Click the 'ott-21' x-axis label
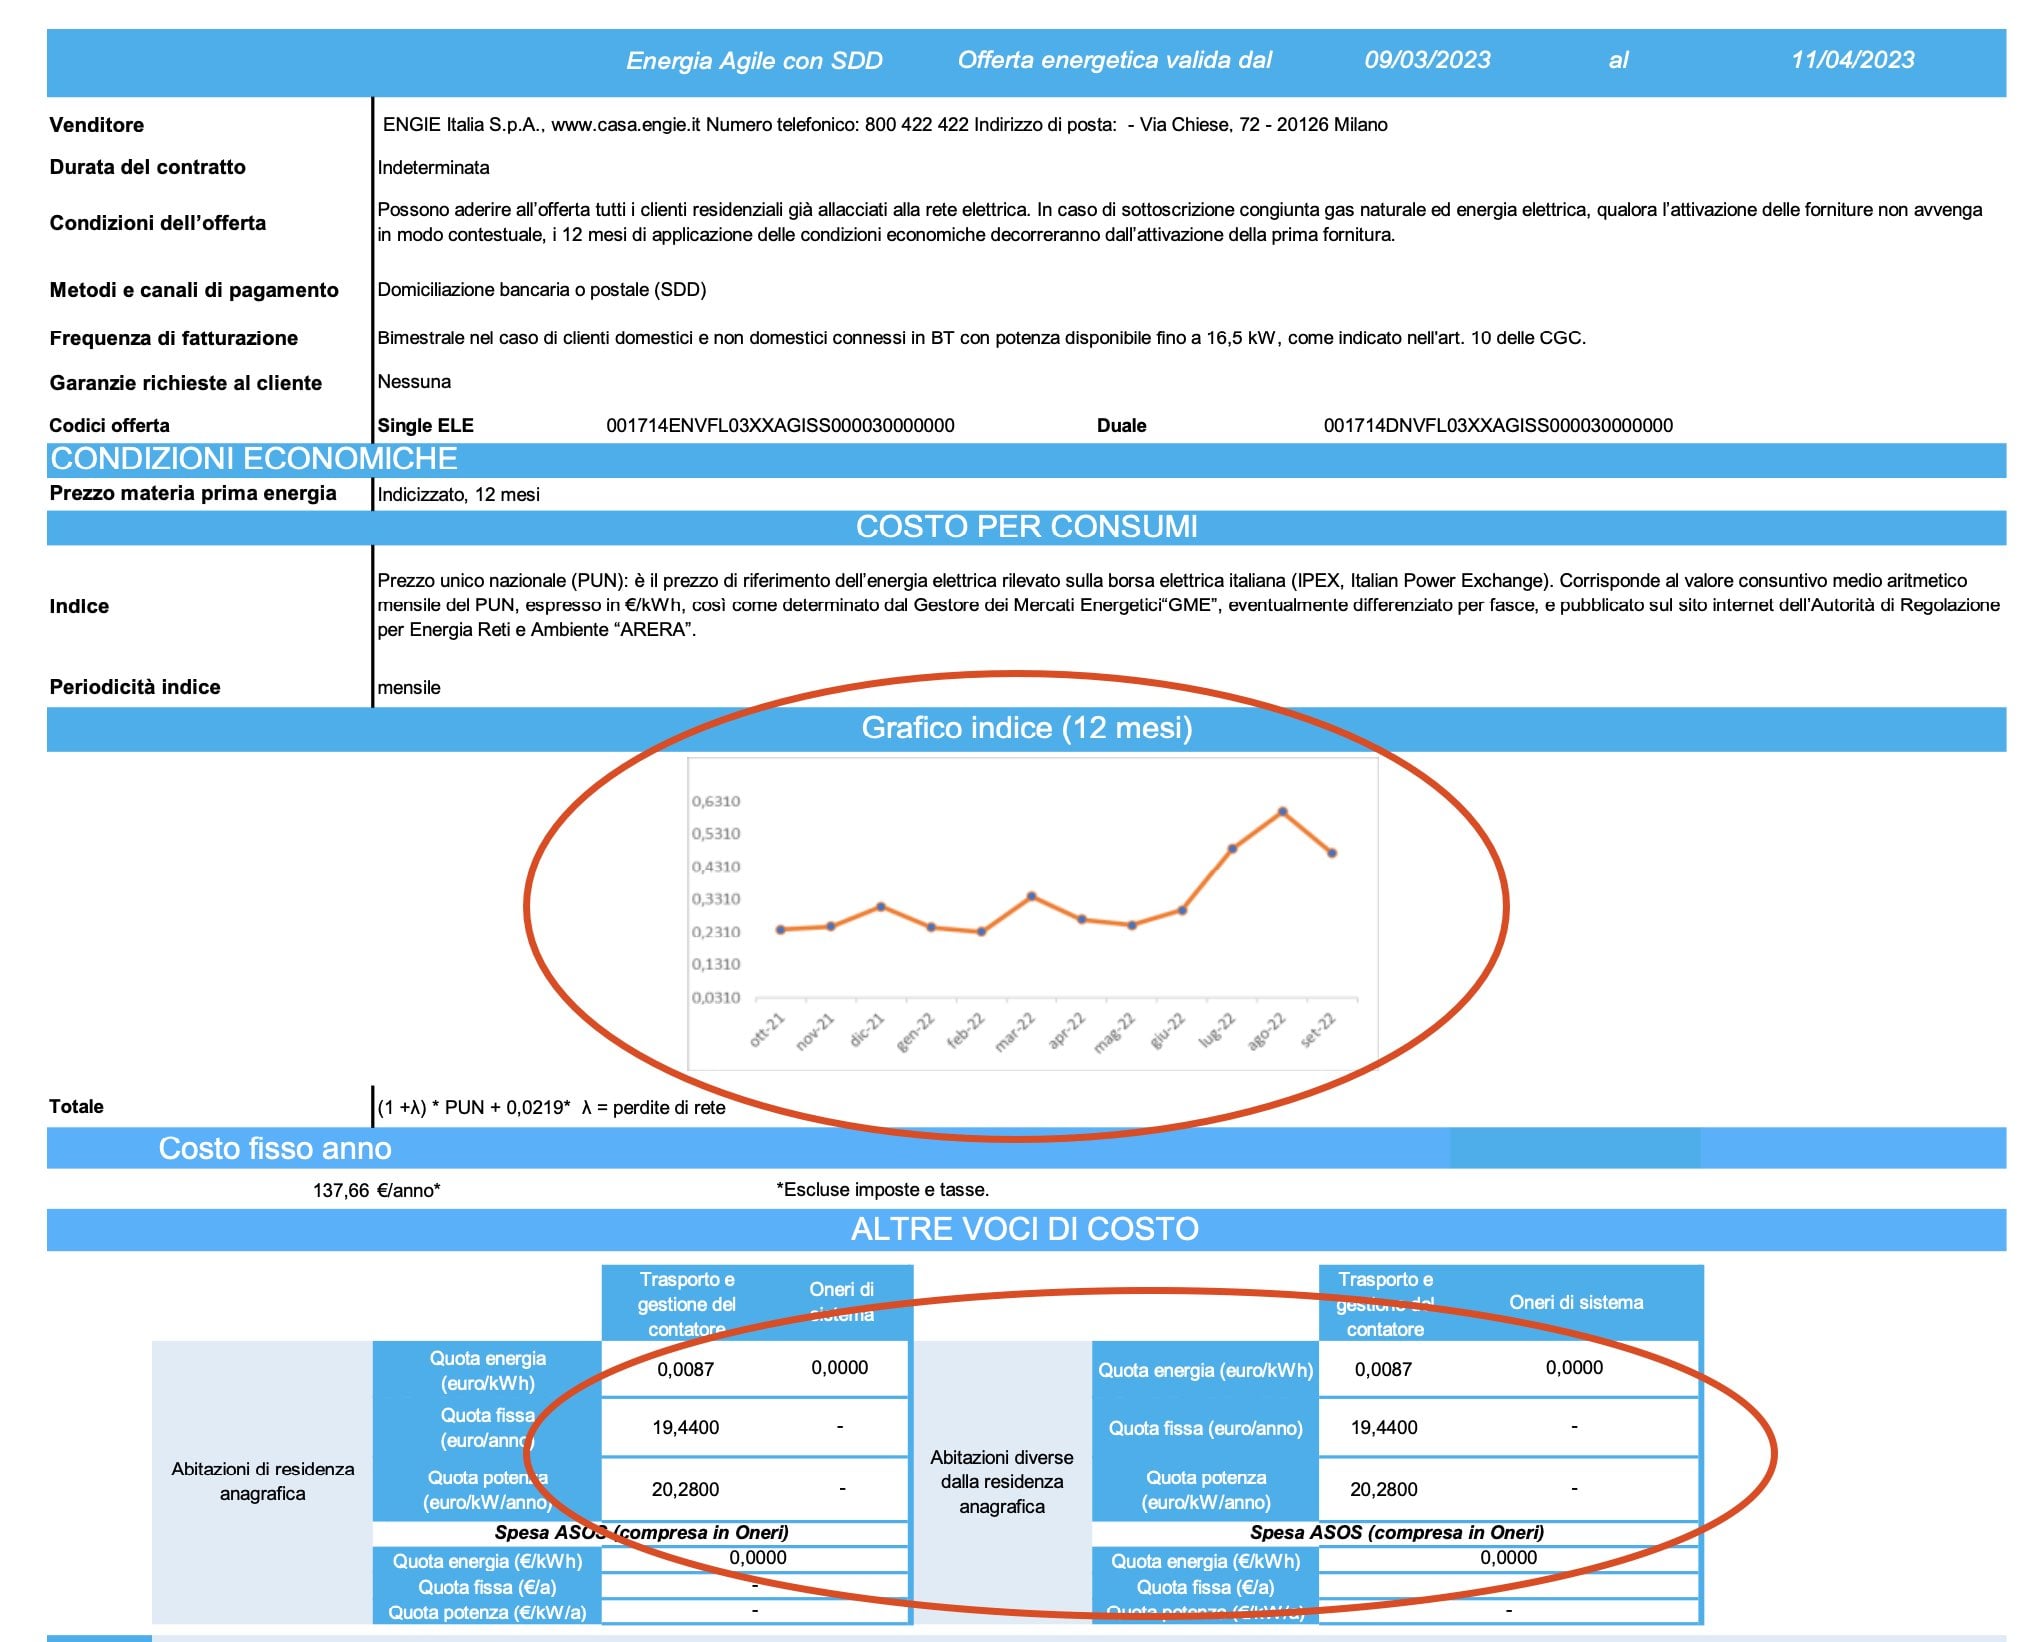 click(768, 1029)
